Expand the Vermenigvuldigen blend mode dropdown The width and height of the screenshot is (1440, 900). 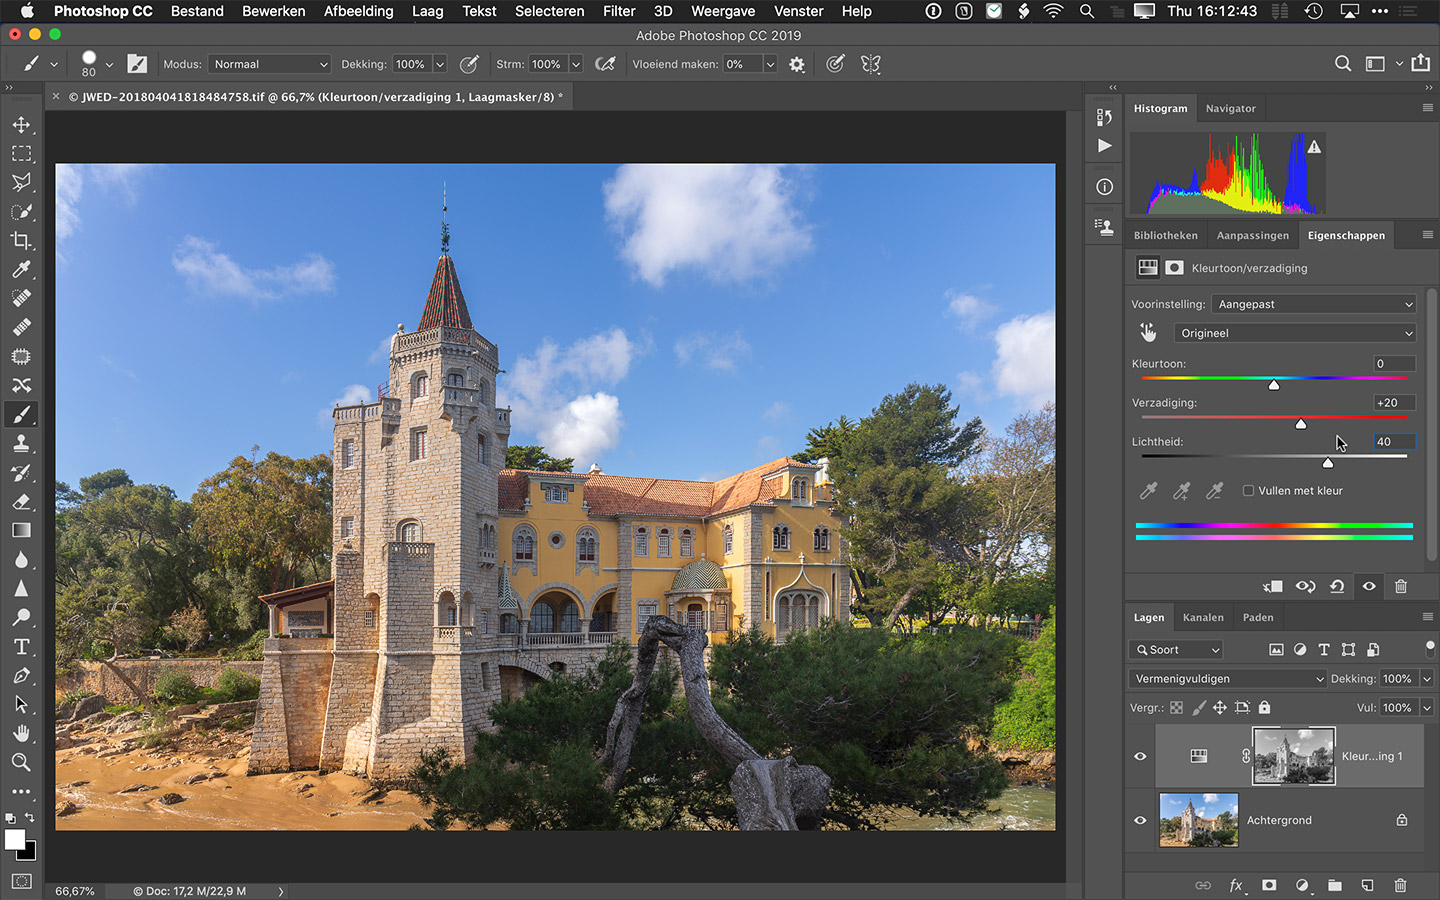(x=1227, y=679)
